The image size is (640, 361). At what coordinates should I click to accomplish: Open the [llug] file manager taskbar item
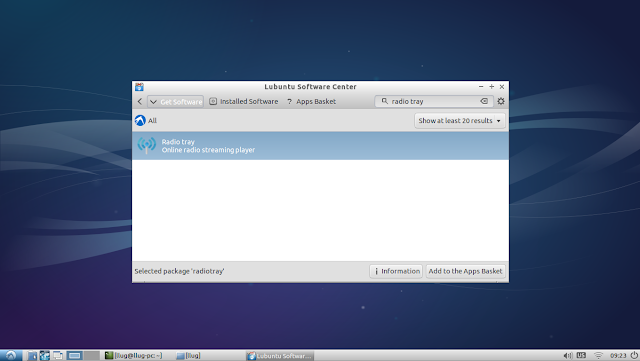coord(188,355)
